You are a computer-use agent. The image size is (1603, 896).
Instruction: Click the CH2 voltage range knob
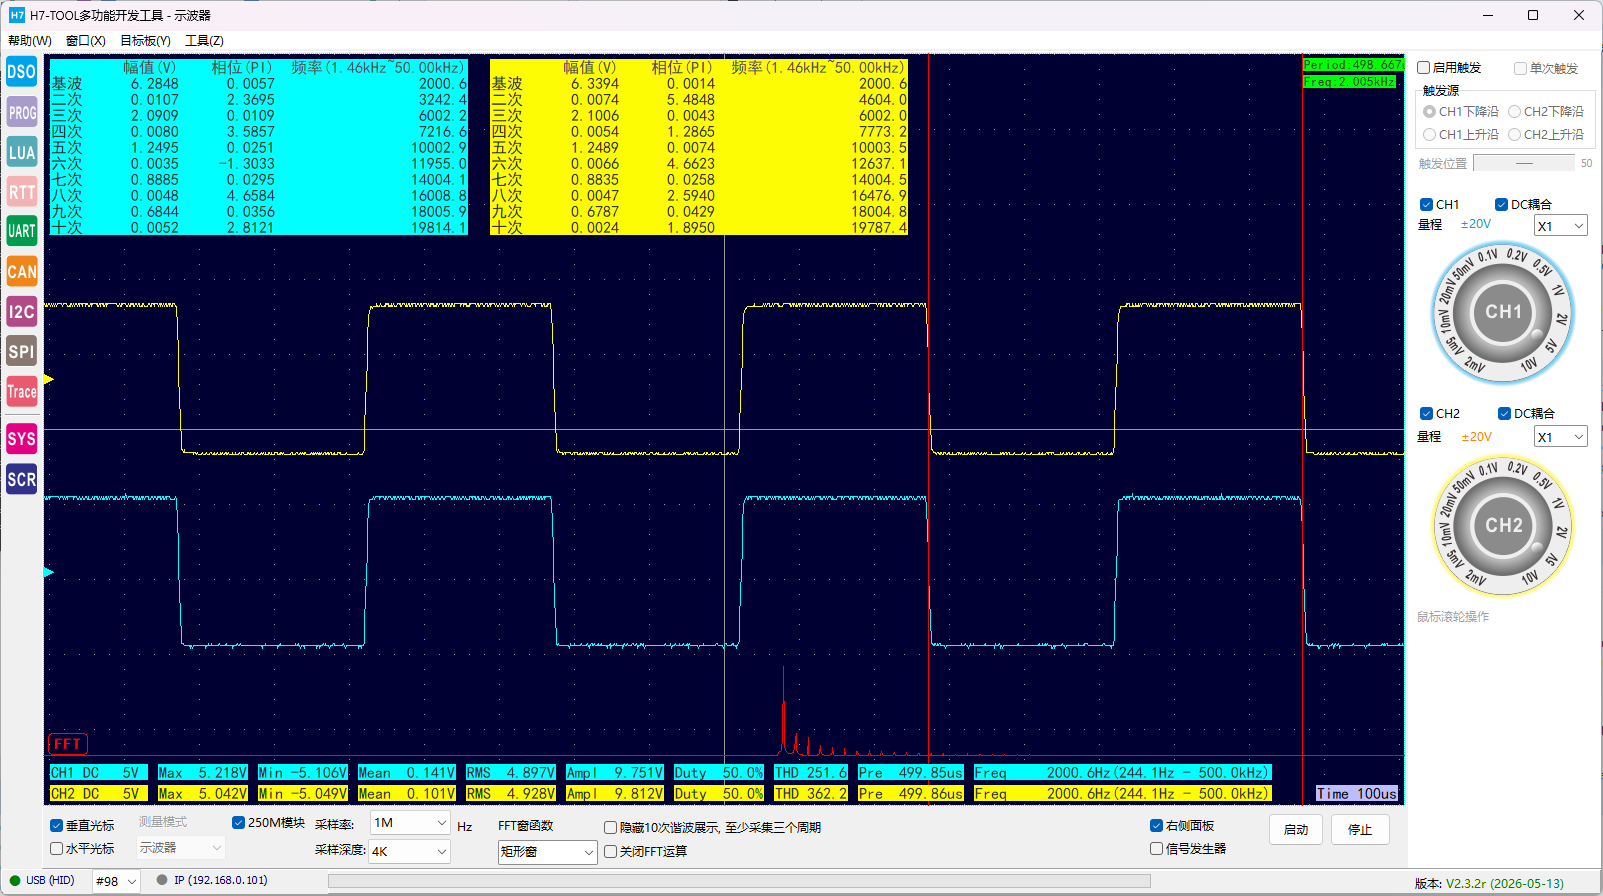pyautogui.click(x=1503, y=526)
